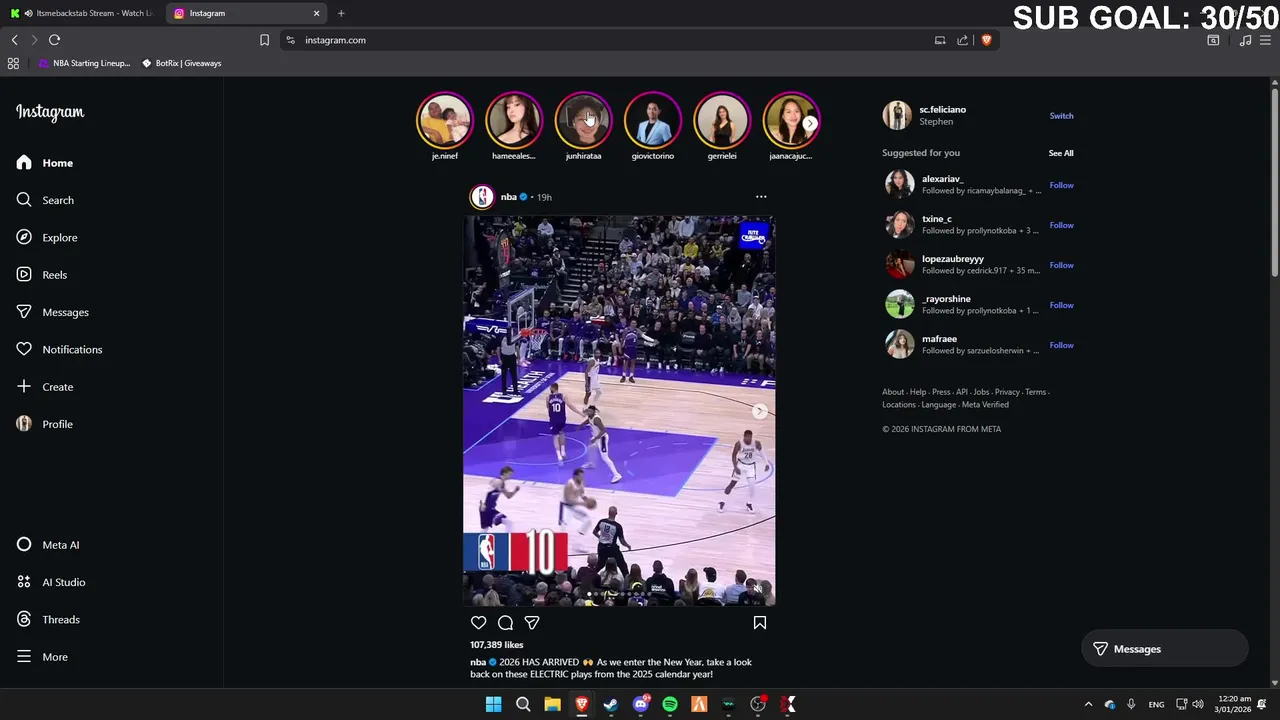
Task: Open Search in the sidebar
Action: pyautogui.click(x=45, y=200)
